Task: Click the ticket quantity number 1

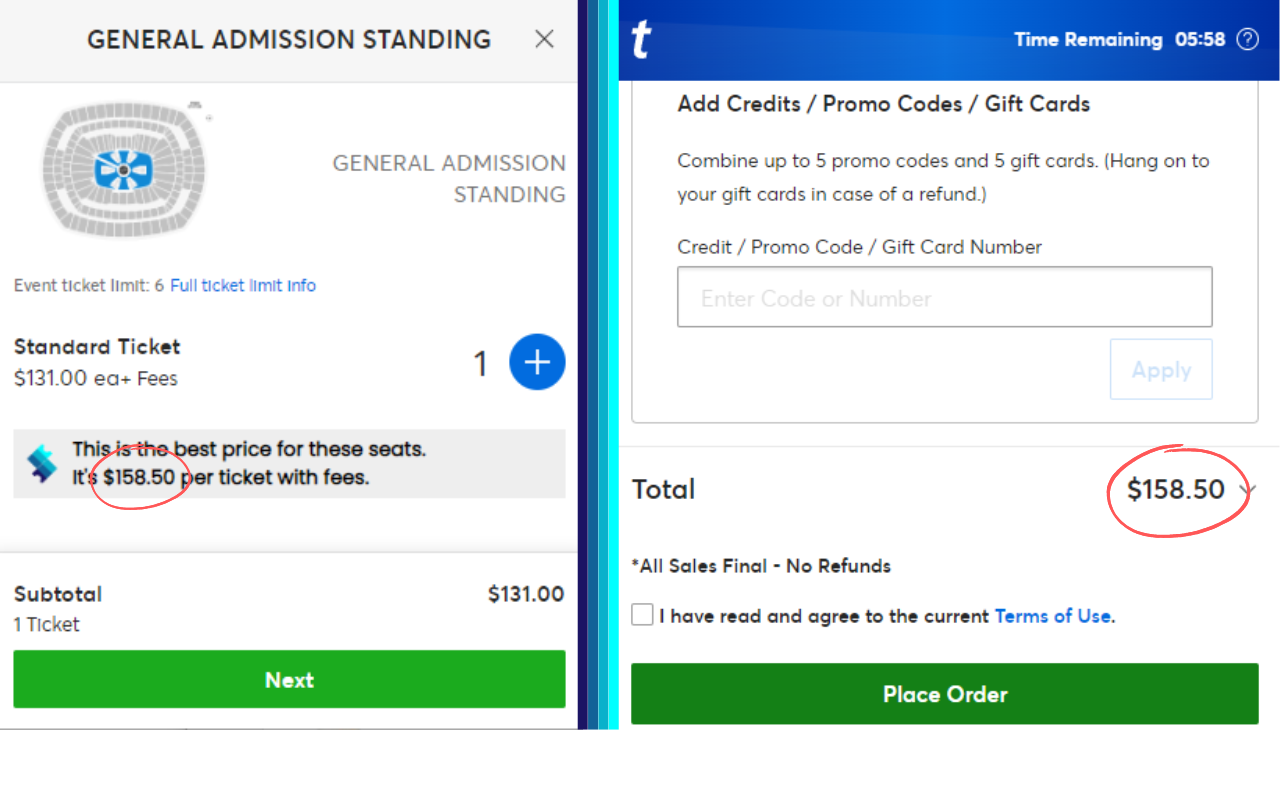Action: (x=481, y=363)
